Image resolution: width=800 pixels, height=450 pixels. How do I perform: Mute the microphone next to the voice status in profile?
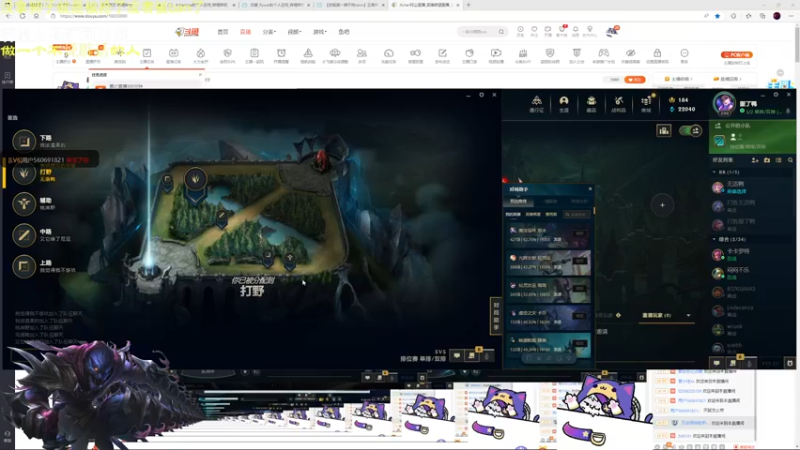(x=788, y=111)
